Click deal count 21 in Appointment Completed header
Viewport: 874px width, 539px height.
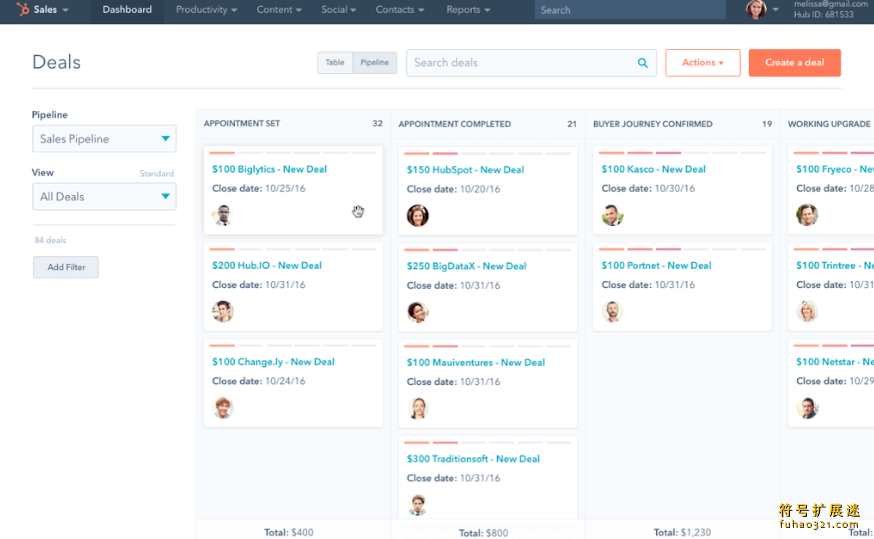(x=572, y=124)
